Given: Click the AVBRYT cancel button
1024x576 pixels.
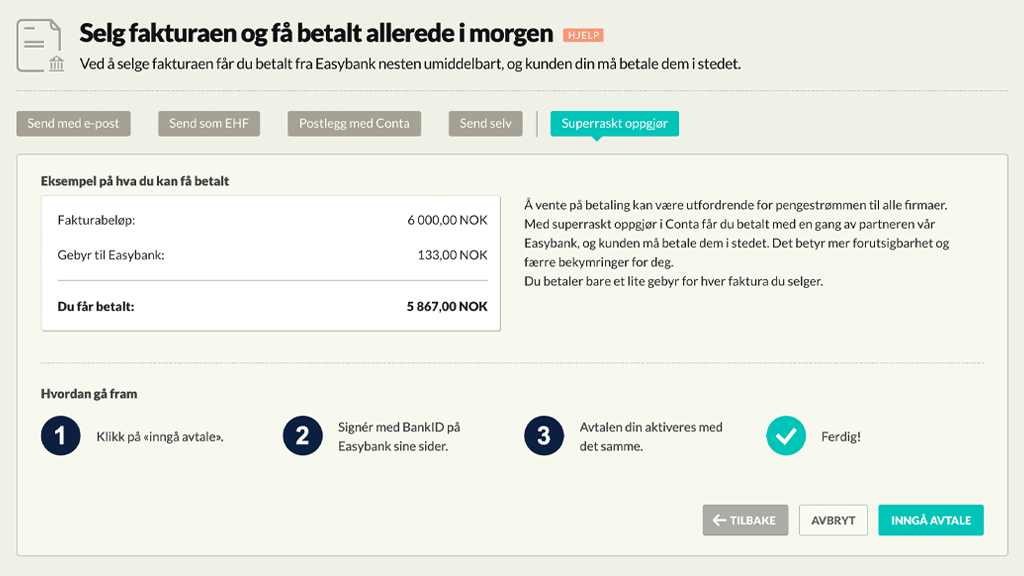Looking at the screenshot, I should coord(833,520).
